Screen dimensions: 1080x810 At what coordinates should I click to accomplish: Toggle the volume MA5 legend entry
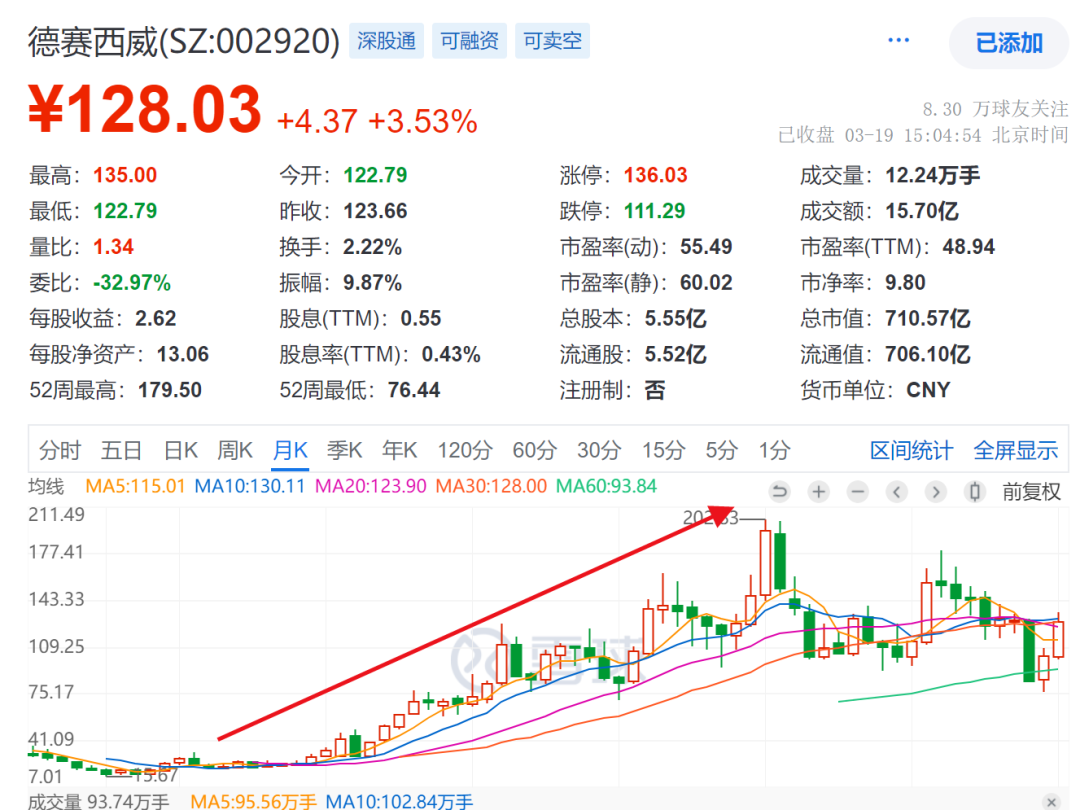(x=252, y=801)
